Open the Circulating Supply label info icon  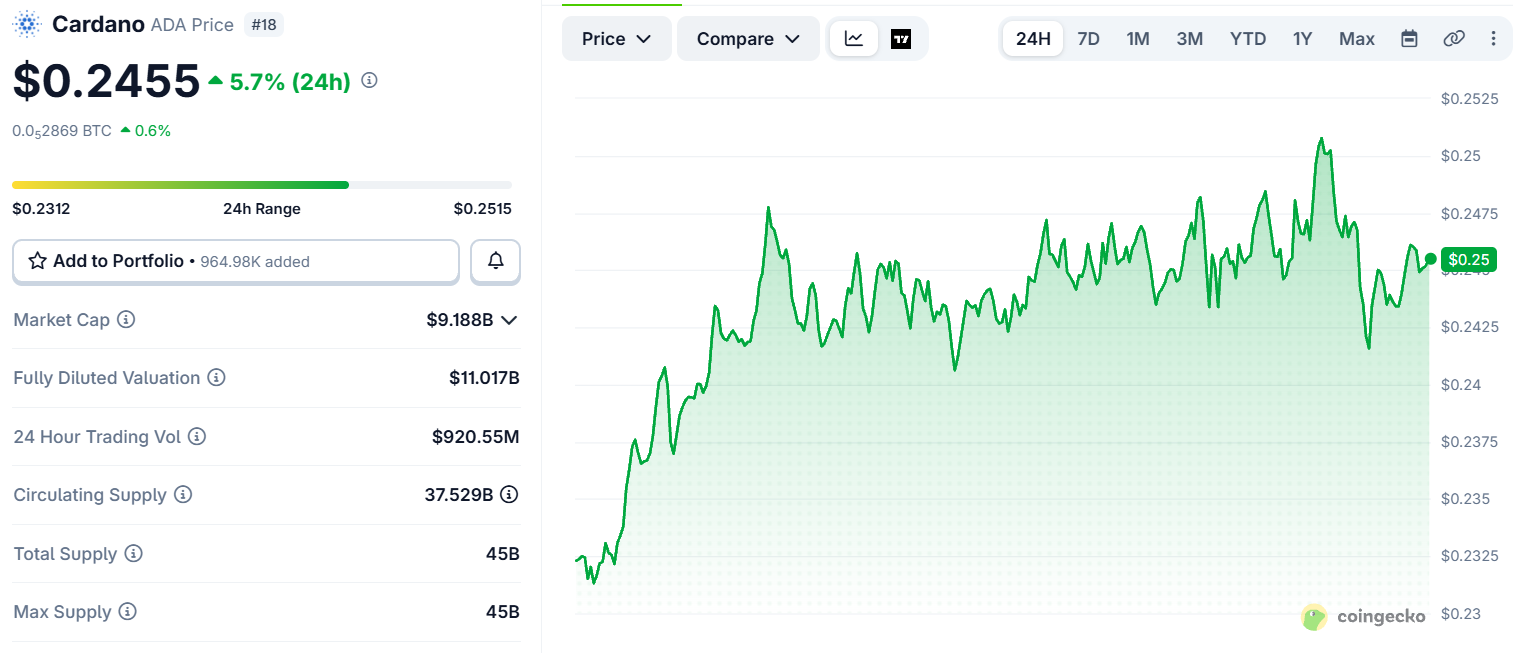(x=183, y=495)
